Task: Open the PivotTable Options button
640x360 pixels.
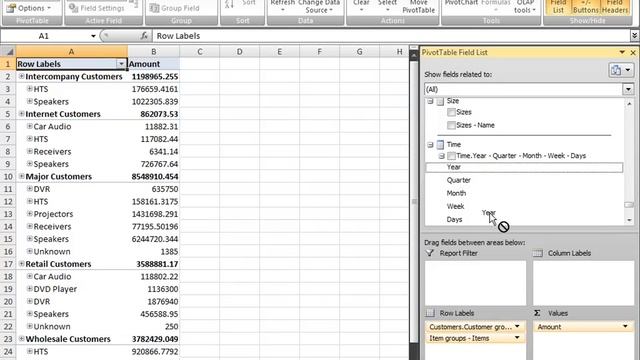Action: 29,8
